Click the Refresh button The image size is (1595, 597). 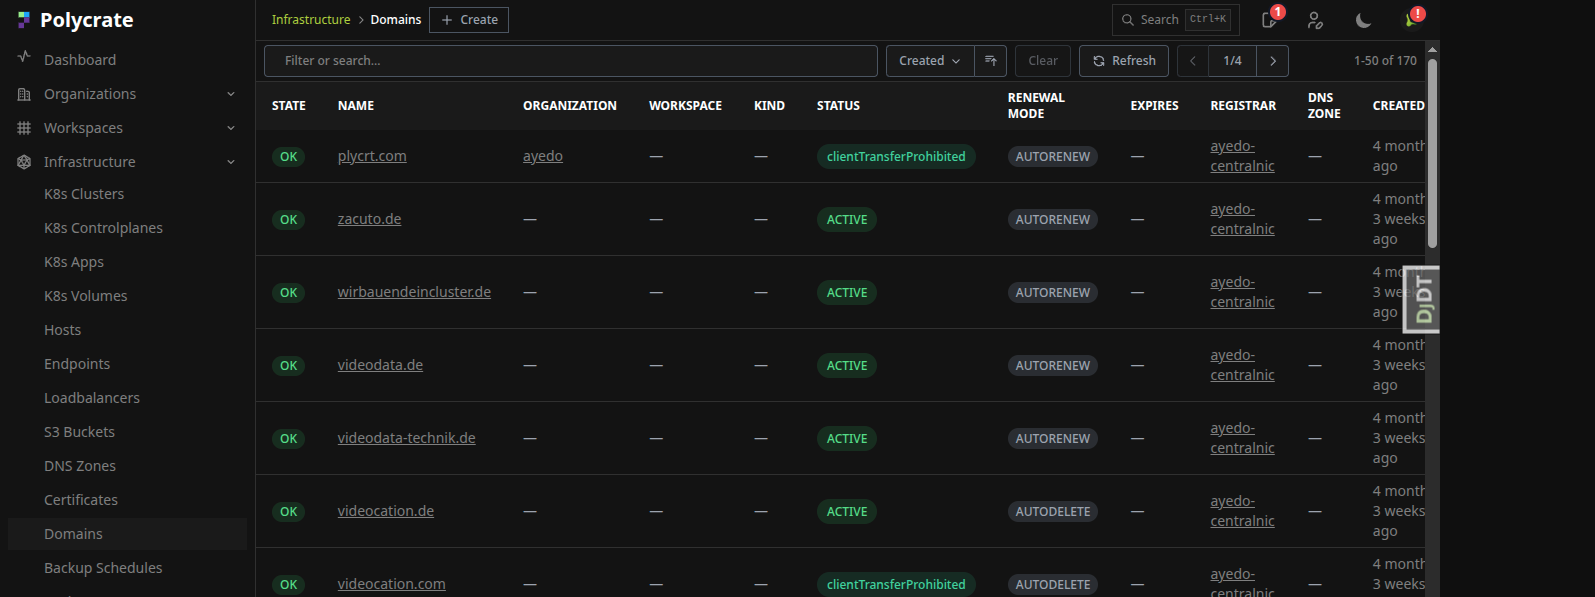1124,61
